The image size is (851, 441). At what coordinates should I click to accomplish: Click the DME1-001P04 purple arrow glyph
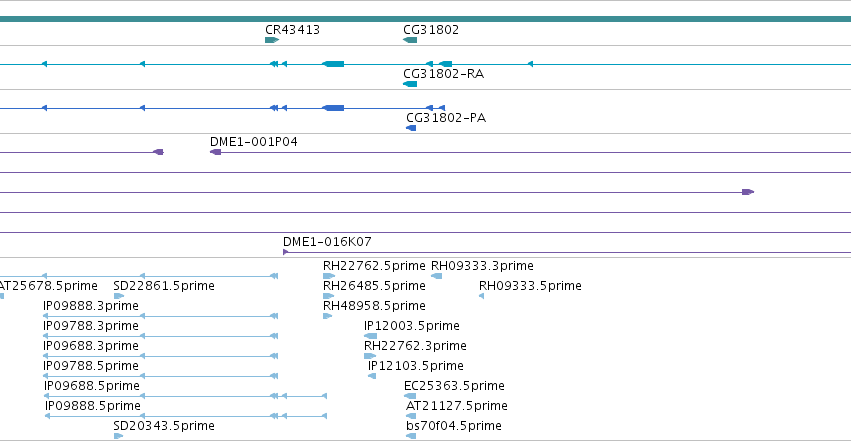(x=215, y=152)
